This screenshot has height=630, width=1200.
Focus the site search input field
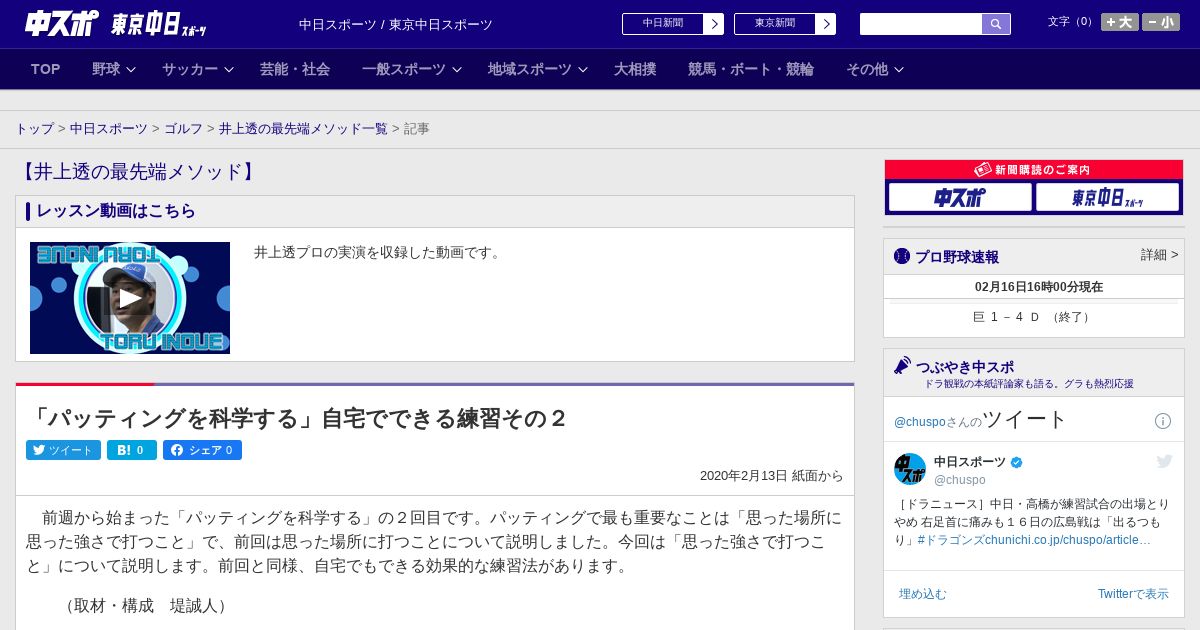[921, 24]
